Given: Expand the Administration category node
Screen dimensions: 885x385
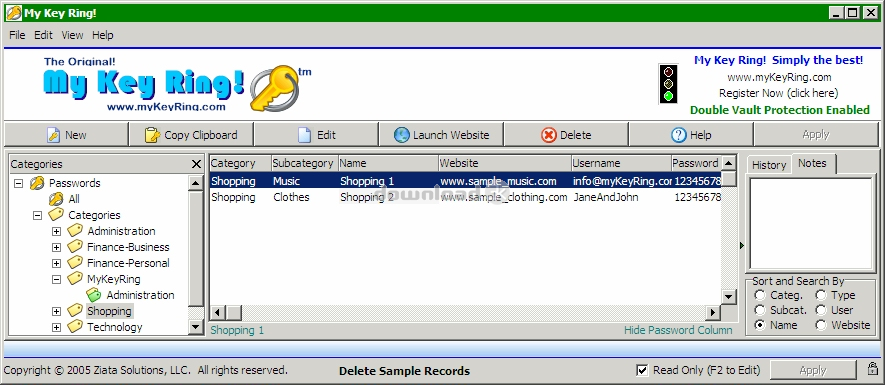Looking at the screenshot, I should pos(56,231).
